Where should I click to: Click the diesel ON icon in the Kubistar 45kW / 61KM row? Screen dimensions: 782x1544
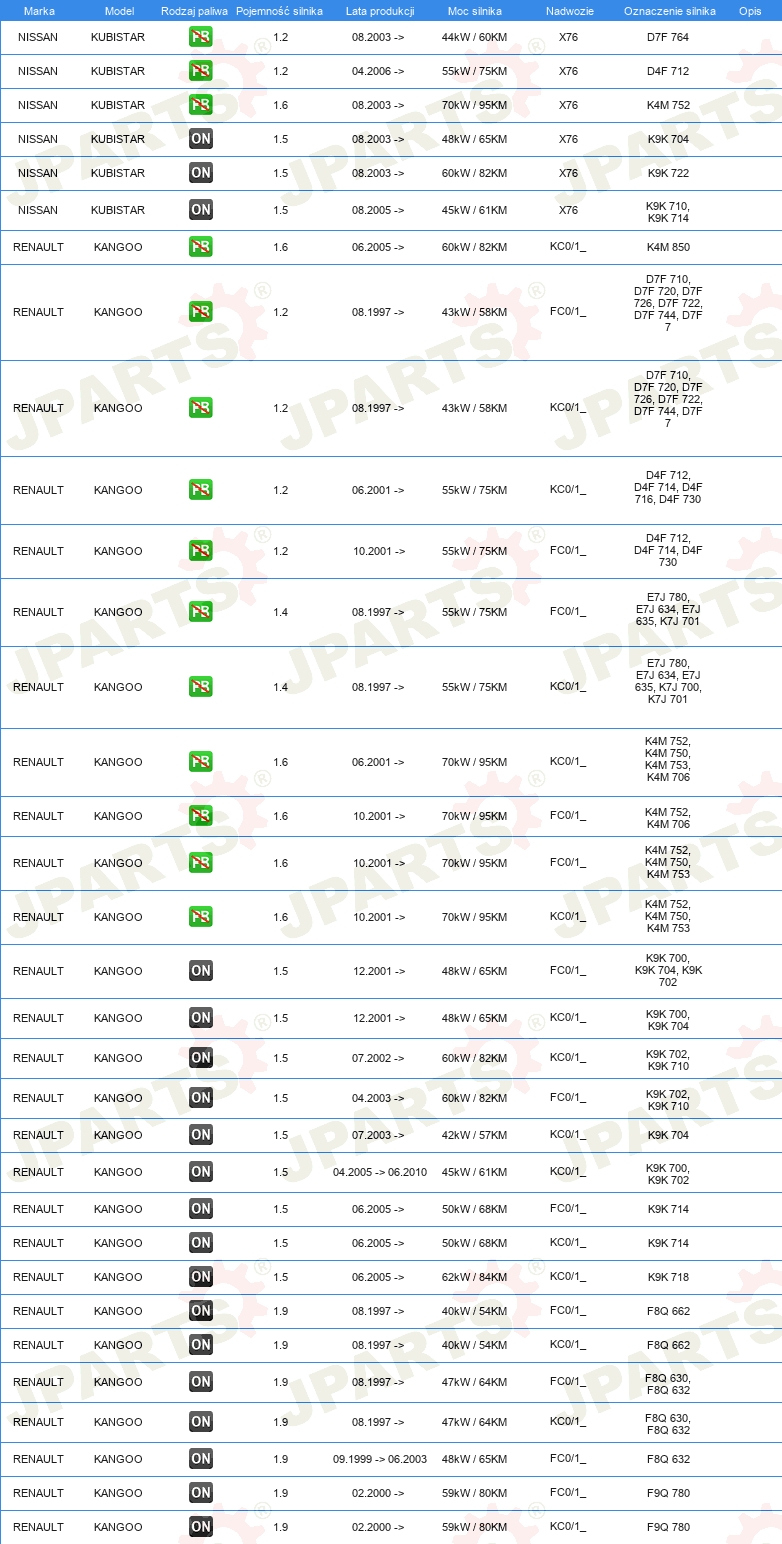[x=201, y=210]
